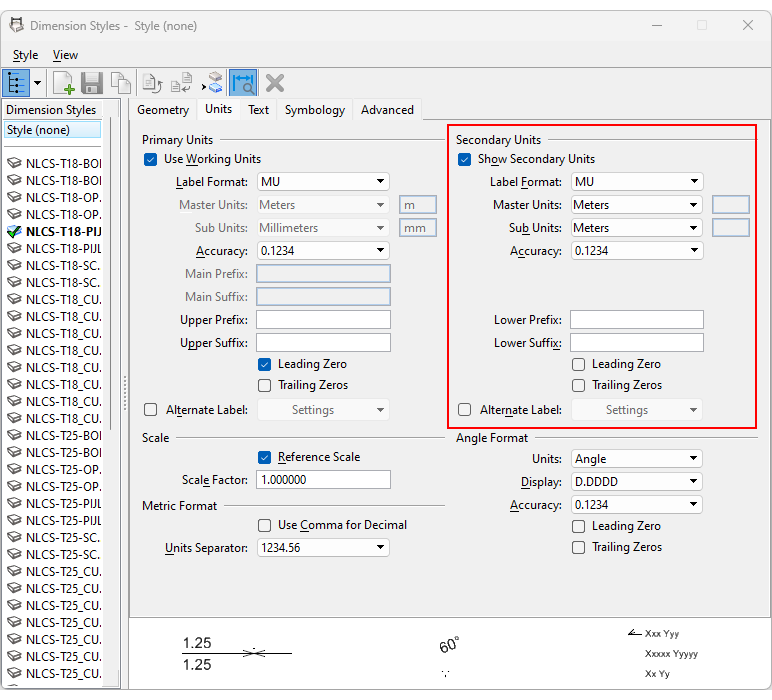Click the Scale Factor input field

(323, 480)
